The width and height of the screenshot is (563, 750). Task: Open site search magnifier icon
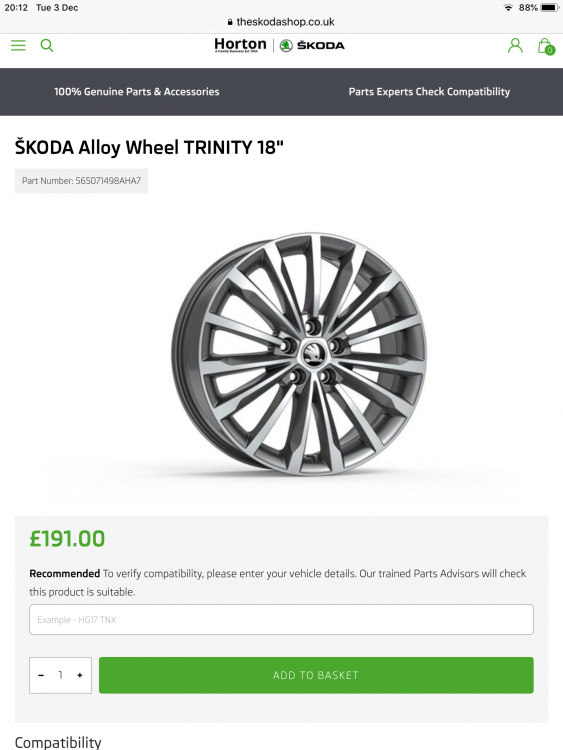click(47, 45)
